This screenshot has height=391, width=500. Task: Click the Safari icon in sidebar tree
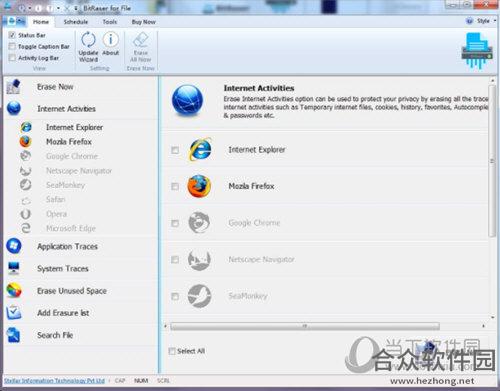[x=26, y=200]
